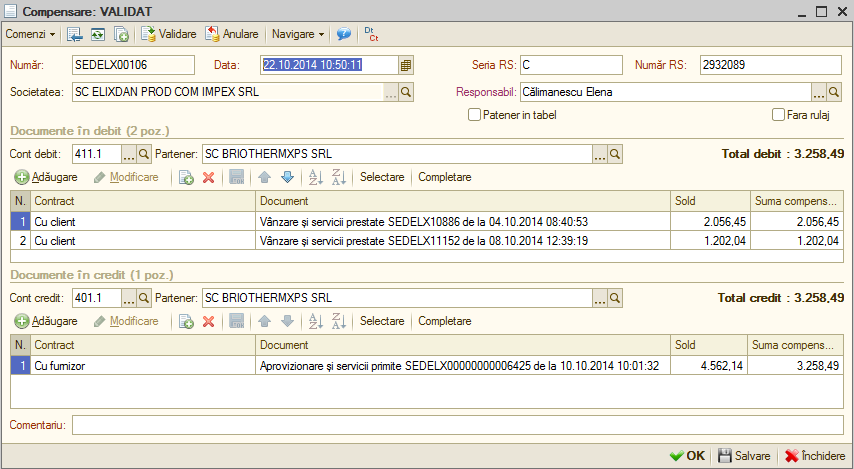This screenshot has width=854, height=469.
Task: Expand the Navigare dropdown menu
Action: point(298,34)
